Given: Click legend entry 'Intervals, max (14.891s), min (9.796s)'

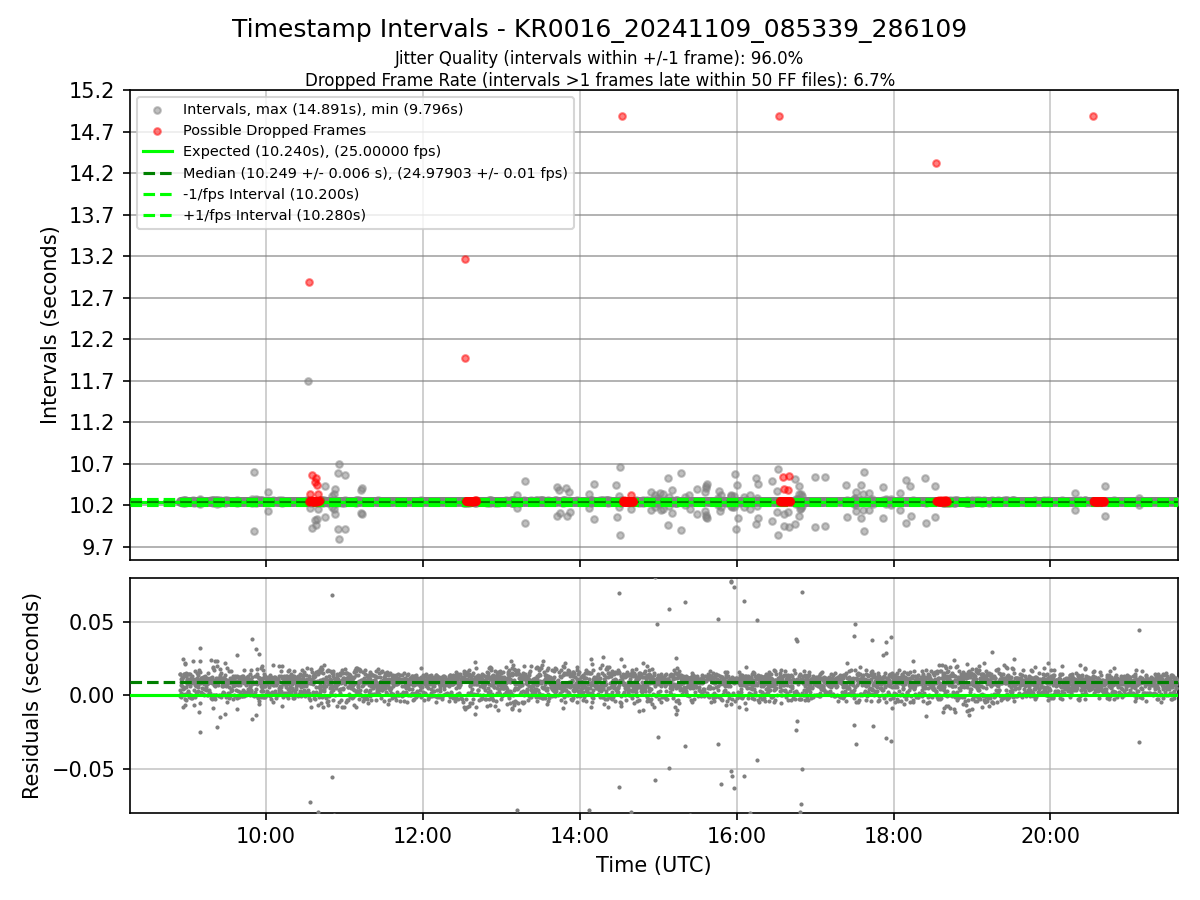Looking at the screenshot, I should click(323, 109).
